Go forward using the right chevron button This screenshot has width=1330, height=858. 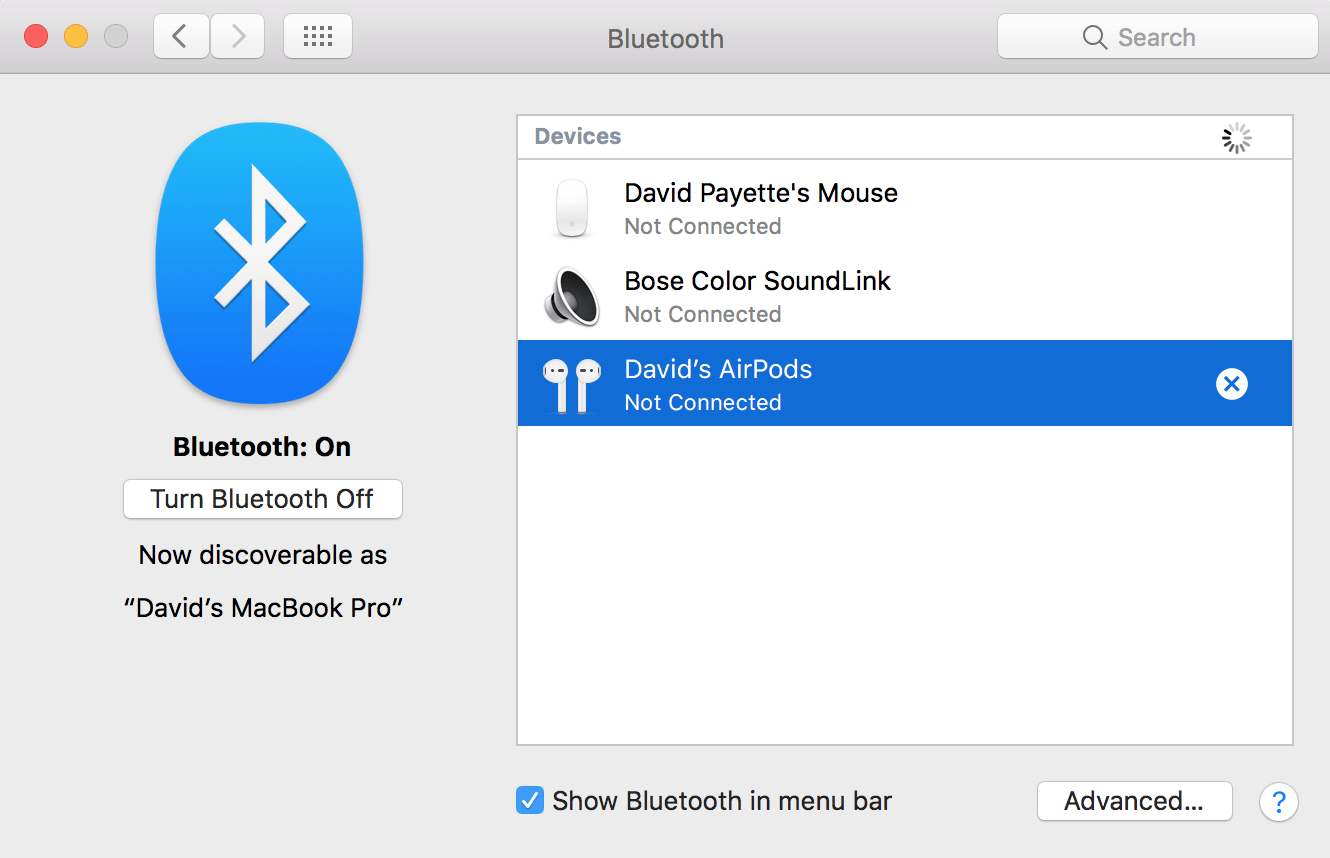click(x=238, y=37)
